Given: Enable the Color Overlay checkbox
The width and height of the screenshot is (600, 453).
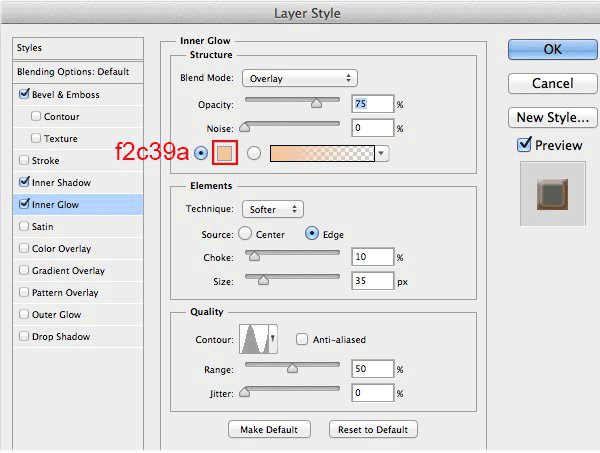Looking at the screenshot, I should (x=24, y=248).
